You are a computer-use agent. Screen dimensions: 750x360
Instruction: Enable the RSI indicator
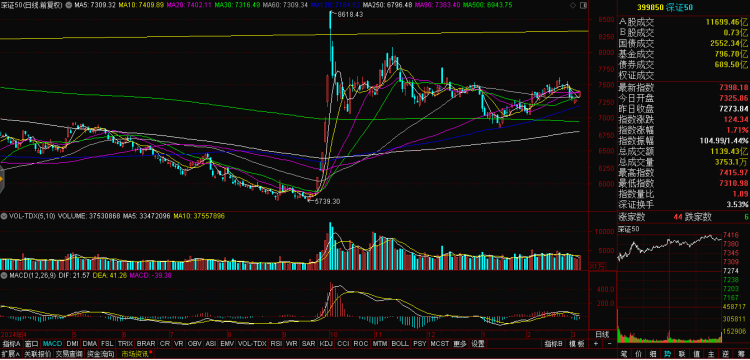(x=276, y=344)
